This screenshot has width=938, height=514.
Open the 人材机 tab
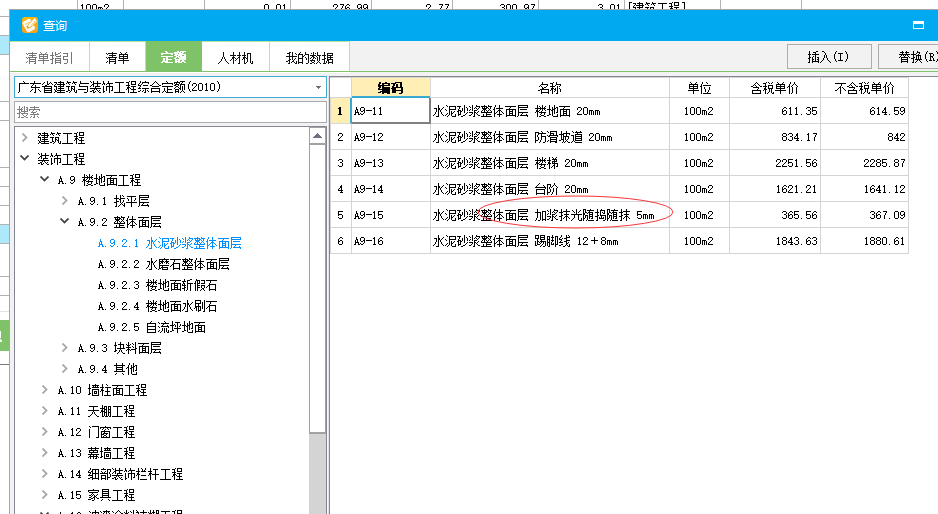[235, 57]
